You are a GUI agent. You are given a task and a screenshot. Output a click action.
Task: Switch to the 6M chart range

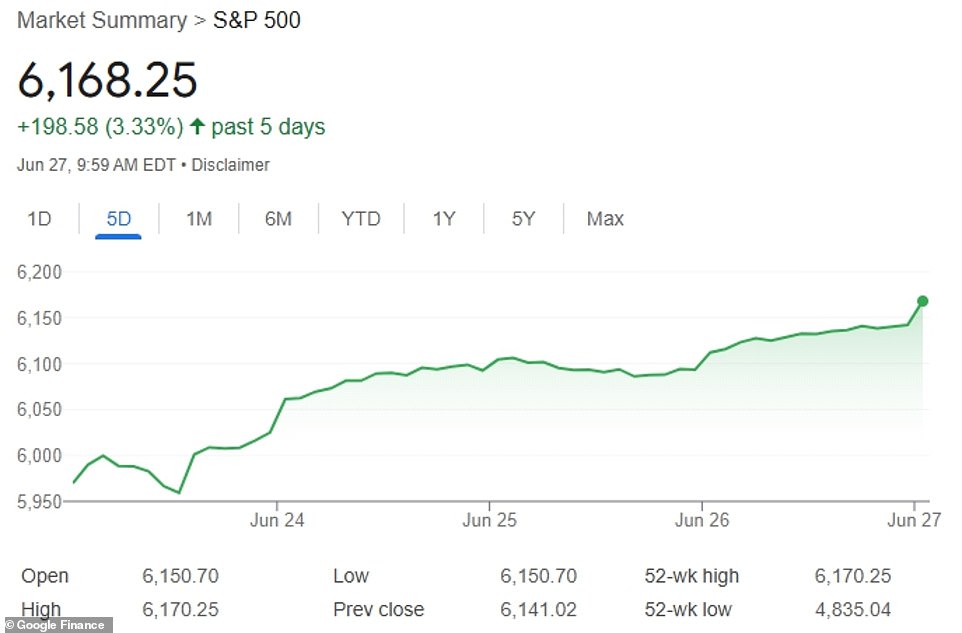click(278, 218)
